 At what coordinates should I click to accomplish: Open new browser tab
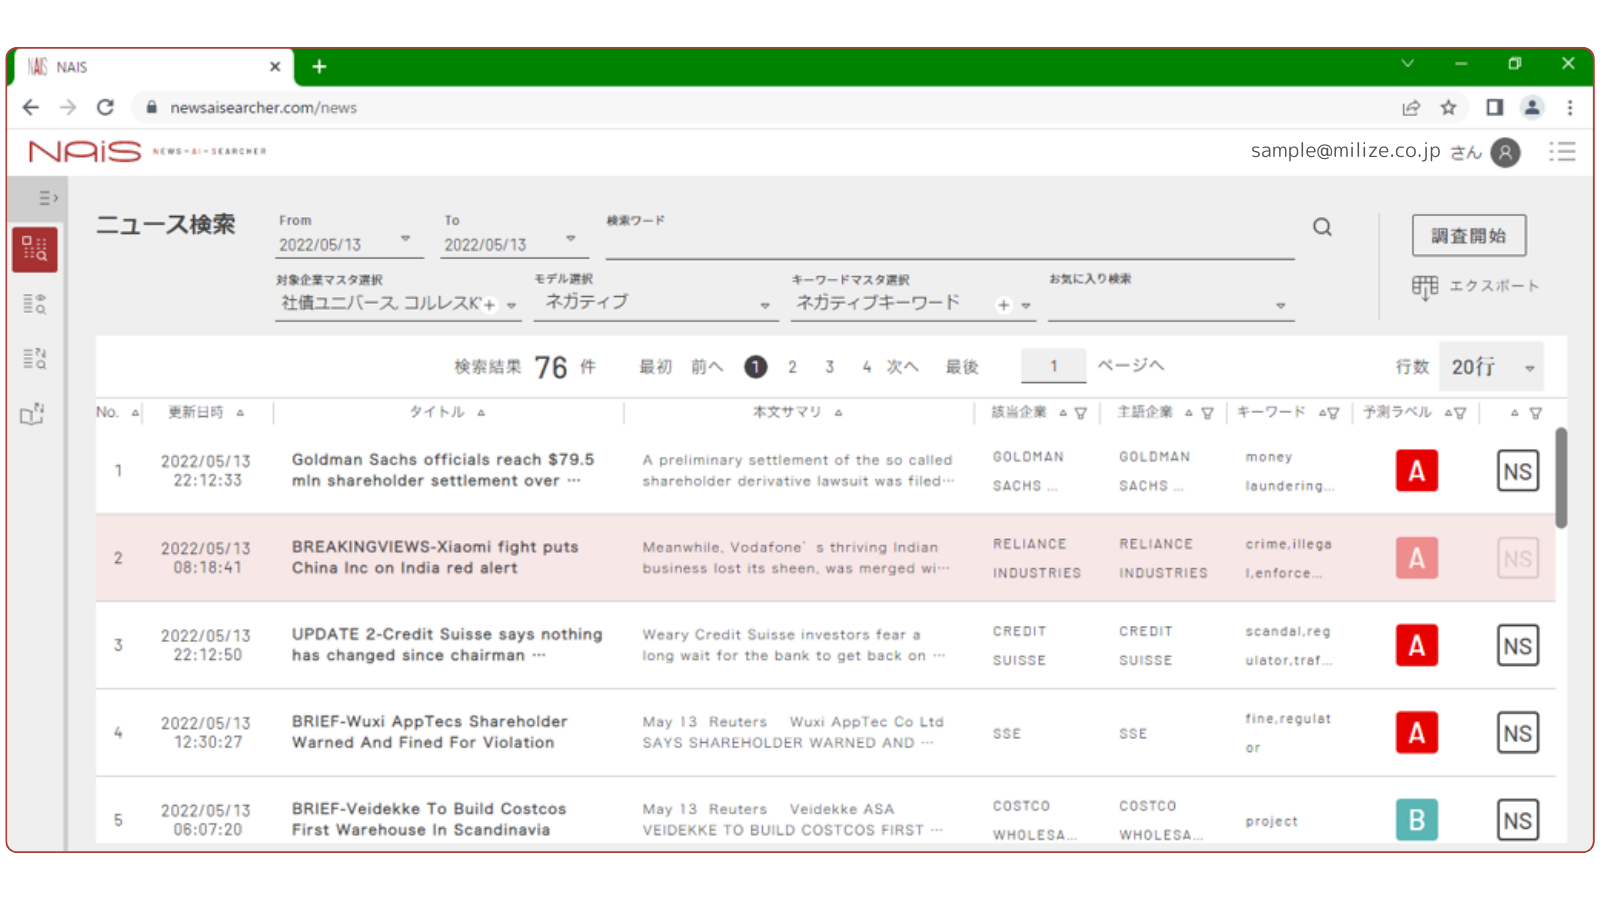click(x=319, y=67)
